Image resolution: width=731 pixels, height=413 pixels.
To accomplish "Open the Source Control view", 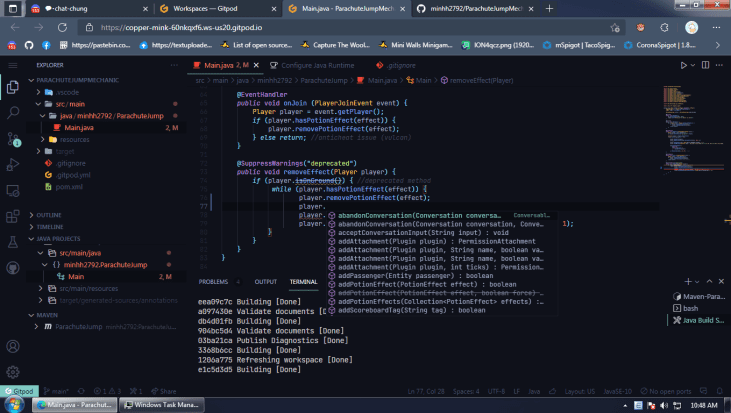I will pos(13,139).
